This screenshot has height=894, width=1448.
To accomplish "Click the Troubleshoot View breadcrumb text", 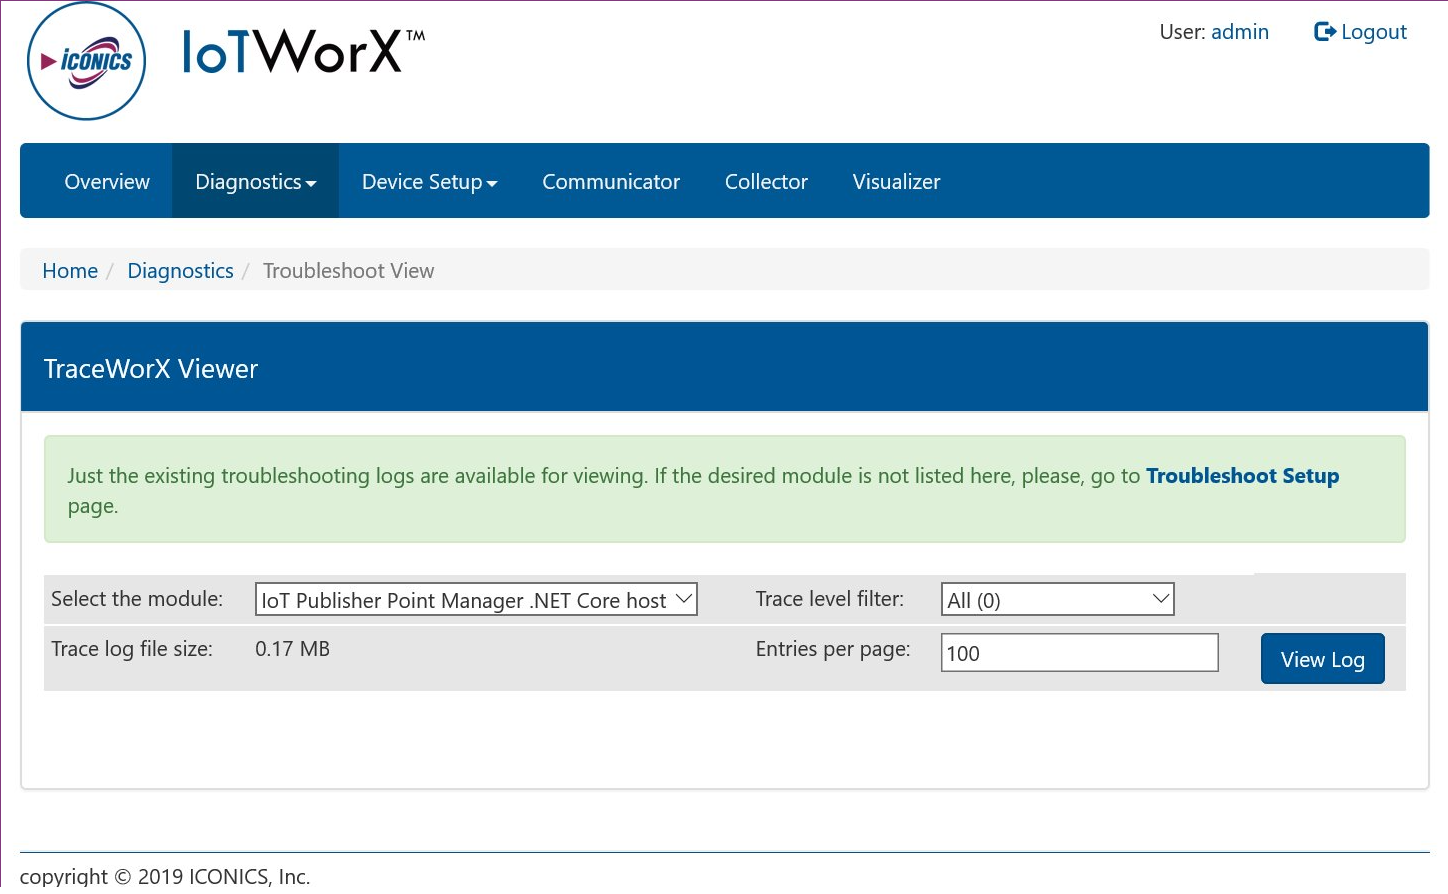I will click(x=348, y=271).
